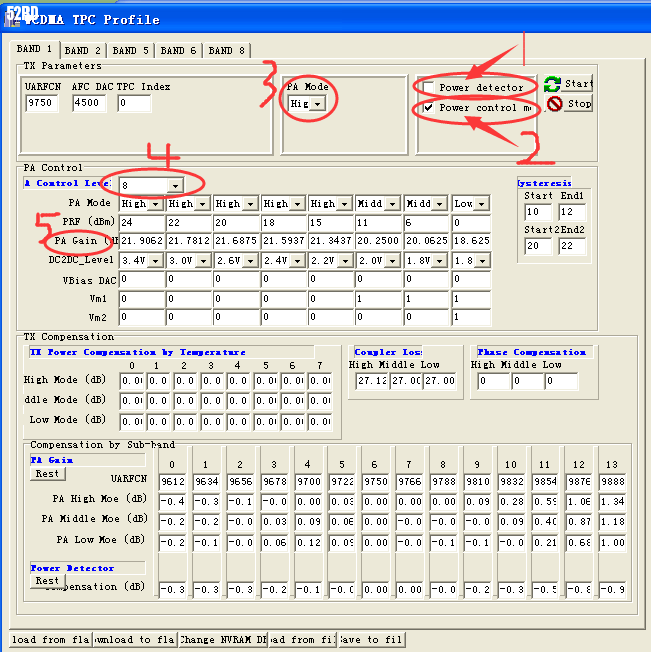Click the High Mode temperature field under column 0
The image size is (651, 652).
[x=133, y=381]
